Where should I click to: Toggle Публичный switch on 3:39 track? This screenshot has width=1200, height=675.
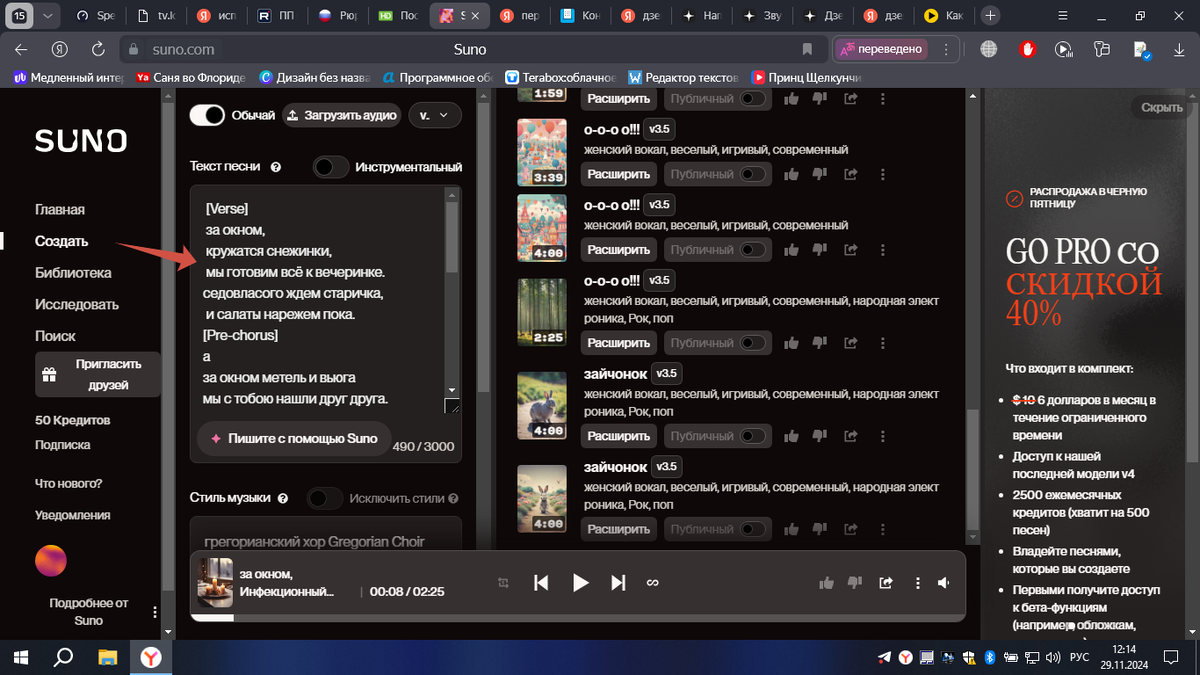pos(753,174)
